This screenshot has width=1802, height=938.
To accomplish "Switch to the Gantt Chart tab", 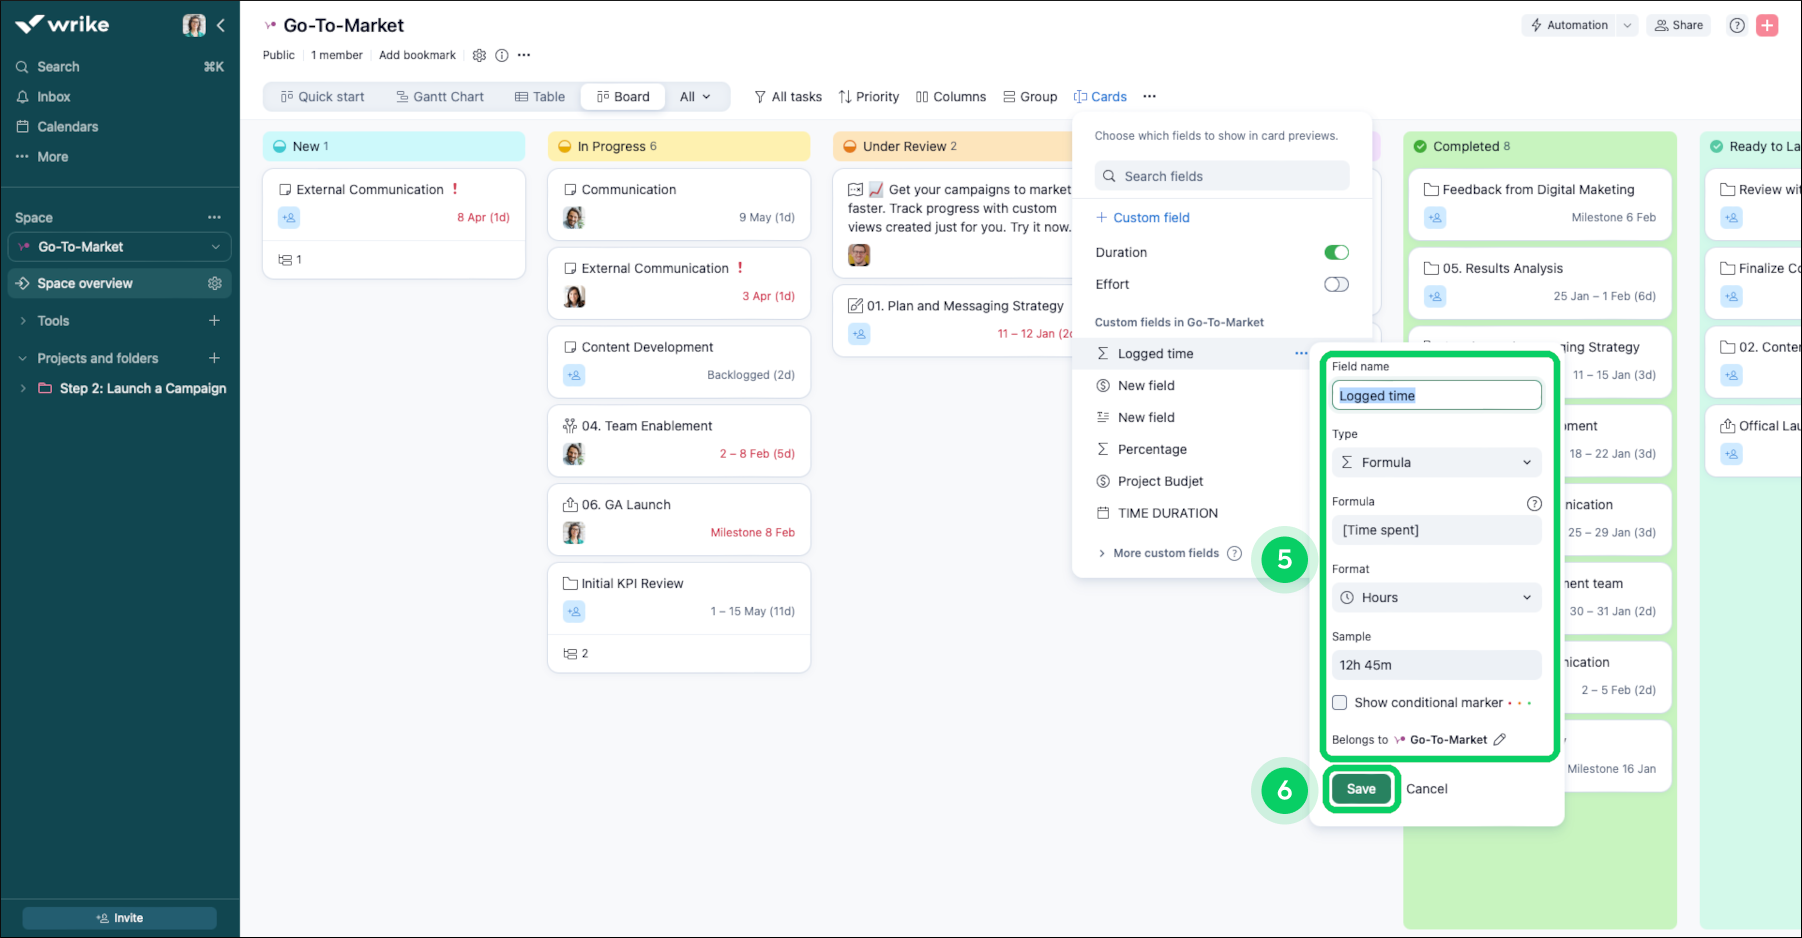I will 440,96.
